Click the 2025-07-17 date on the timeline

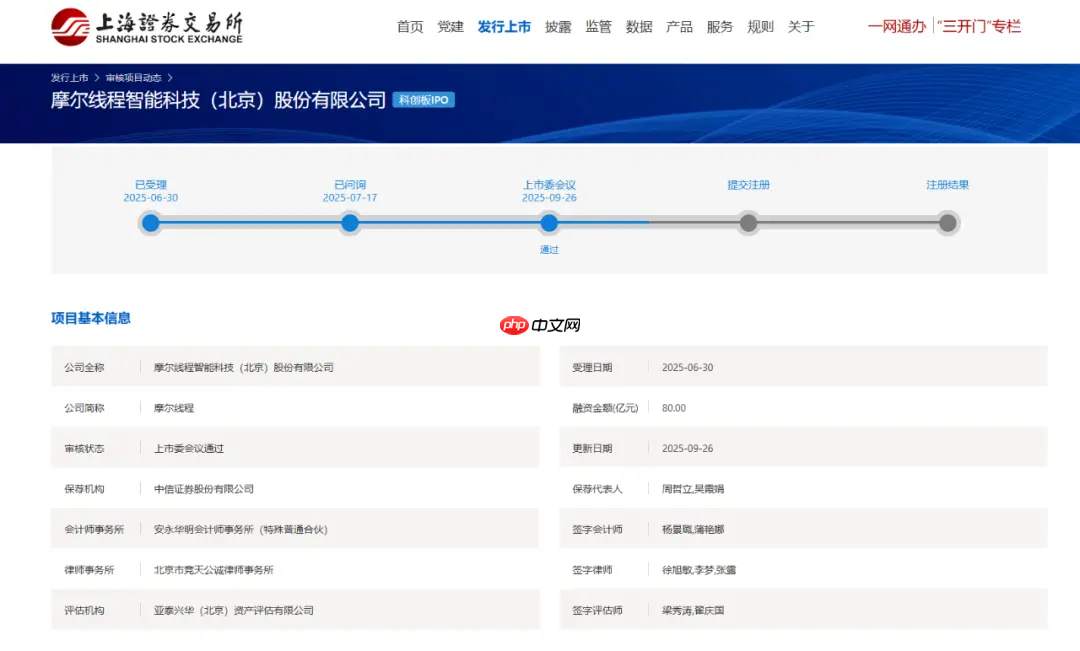[x=350, y=198]
